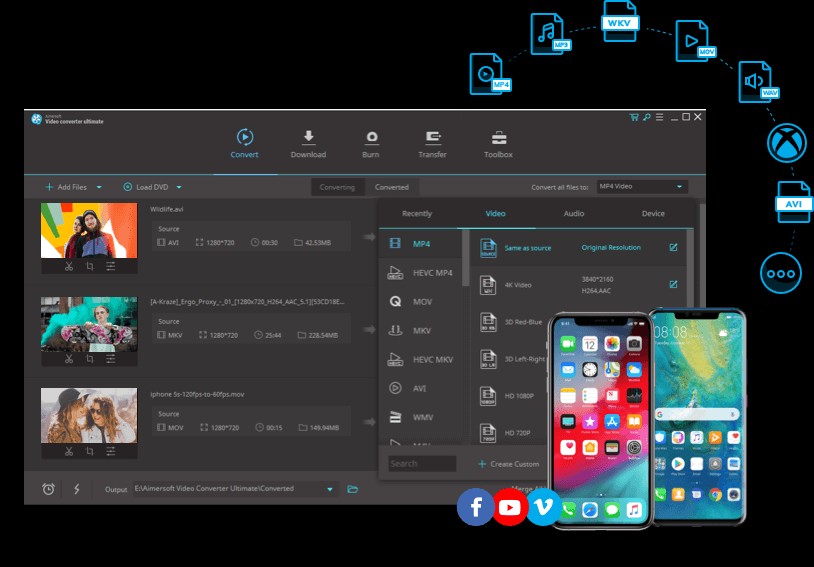
Task: Select the Device format tab
Action: pos(653,214)
